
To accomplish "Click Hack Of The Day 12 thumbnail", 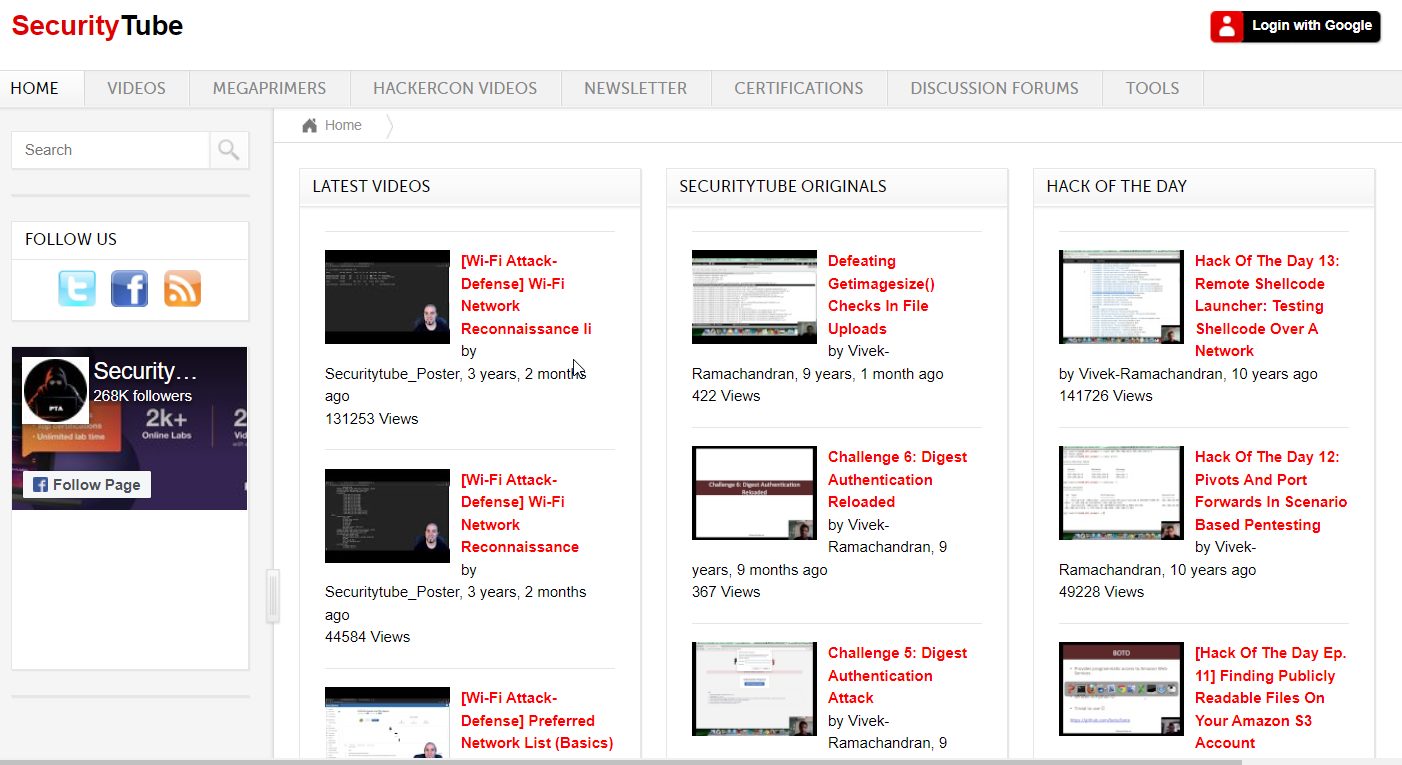I will point(1121,493).
